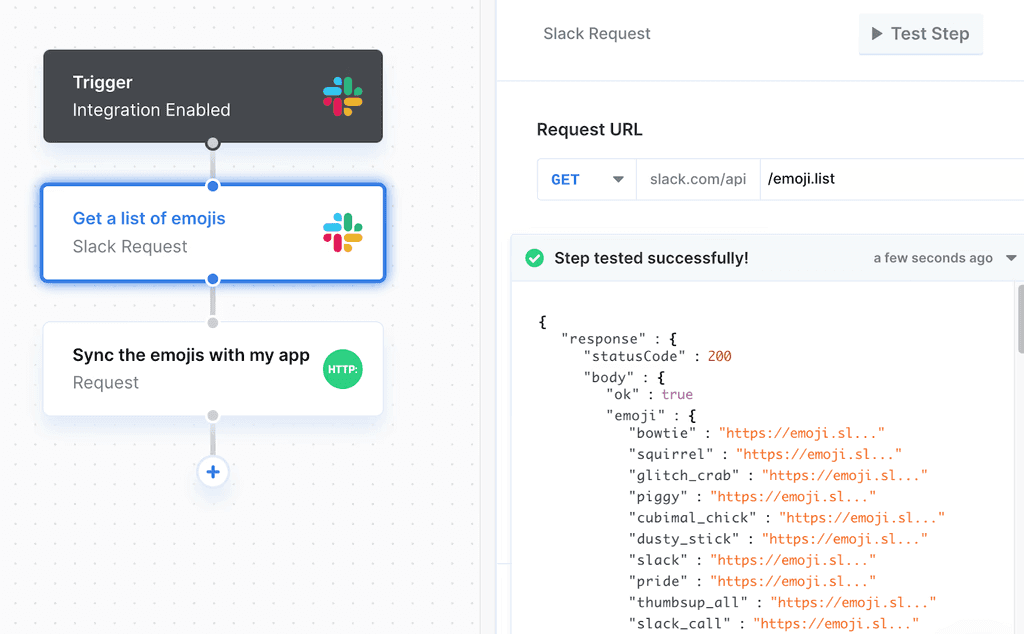
Task: Expand the test result timestamp arrow
Action: [1011, 258]
